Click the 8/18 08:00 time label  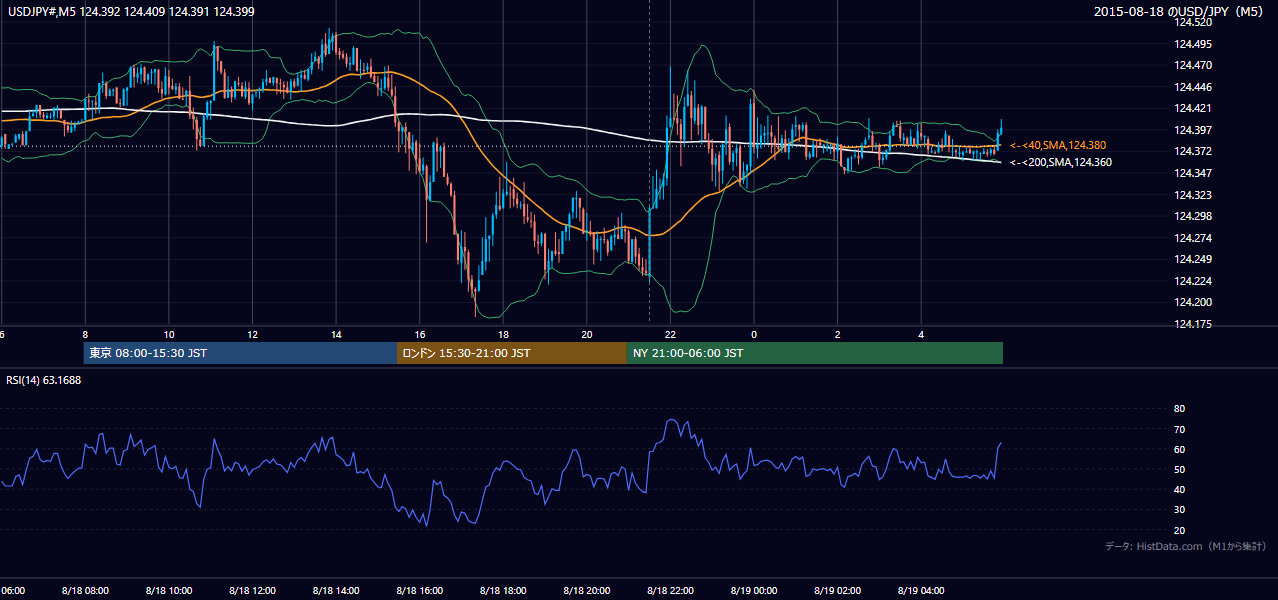pos(85,591)
